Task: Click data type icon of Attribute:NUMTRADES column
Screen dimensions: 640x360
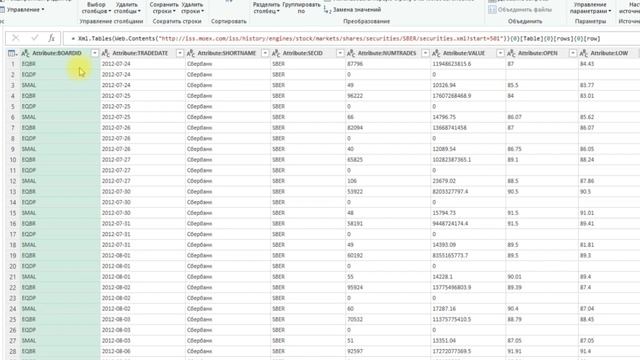Action: point(351,53)
